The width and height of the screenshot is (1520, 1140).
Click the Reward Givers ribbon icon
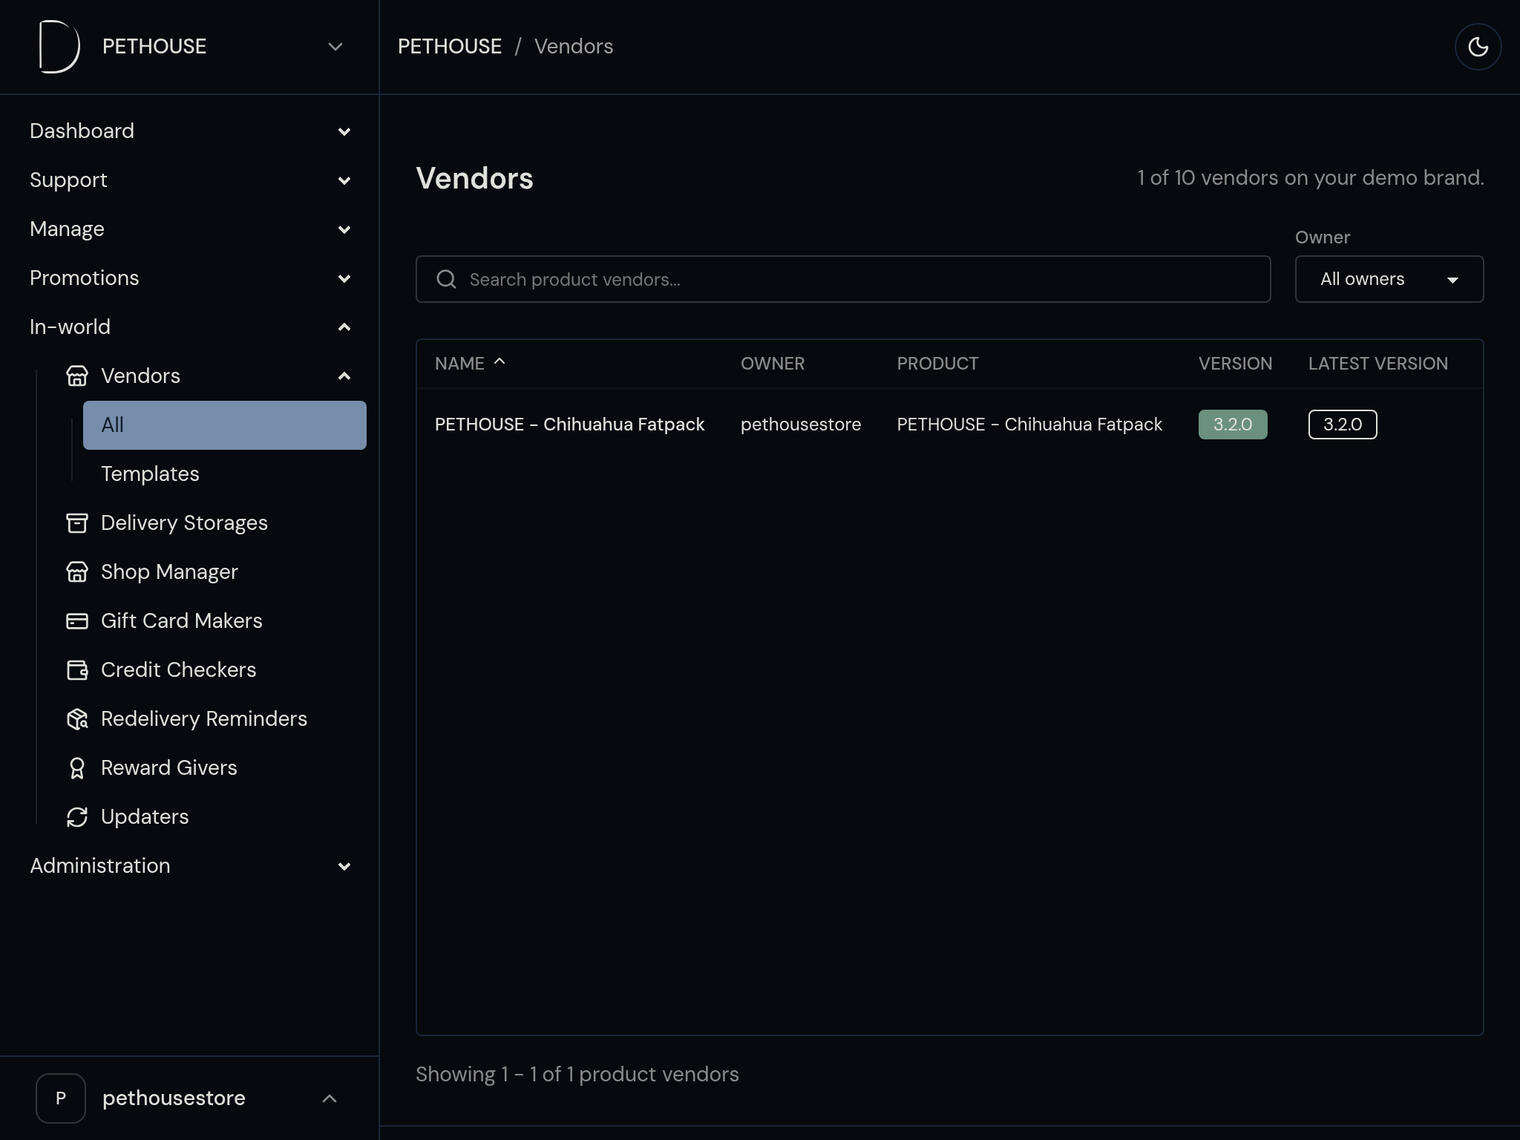pos(77,768)
